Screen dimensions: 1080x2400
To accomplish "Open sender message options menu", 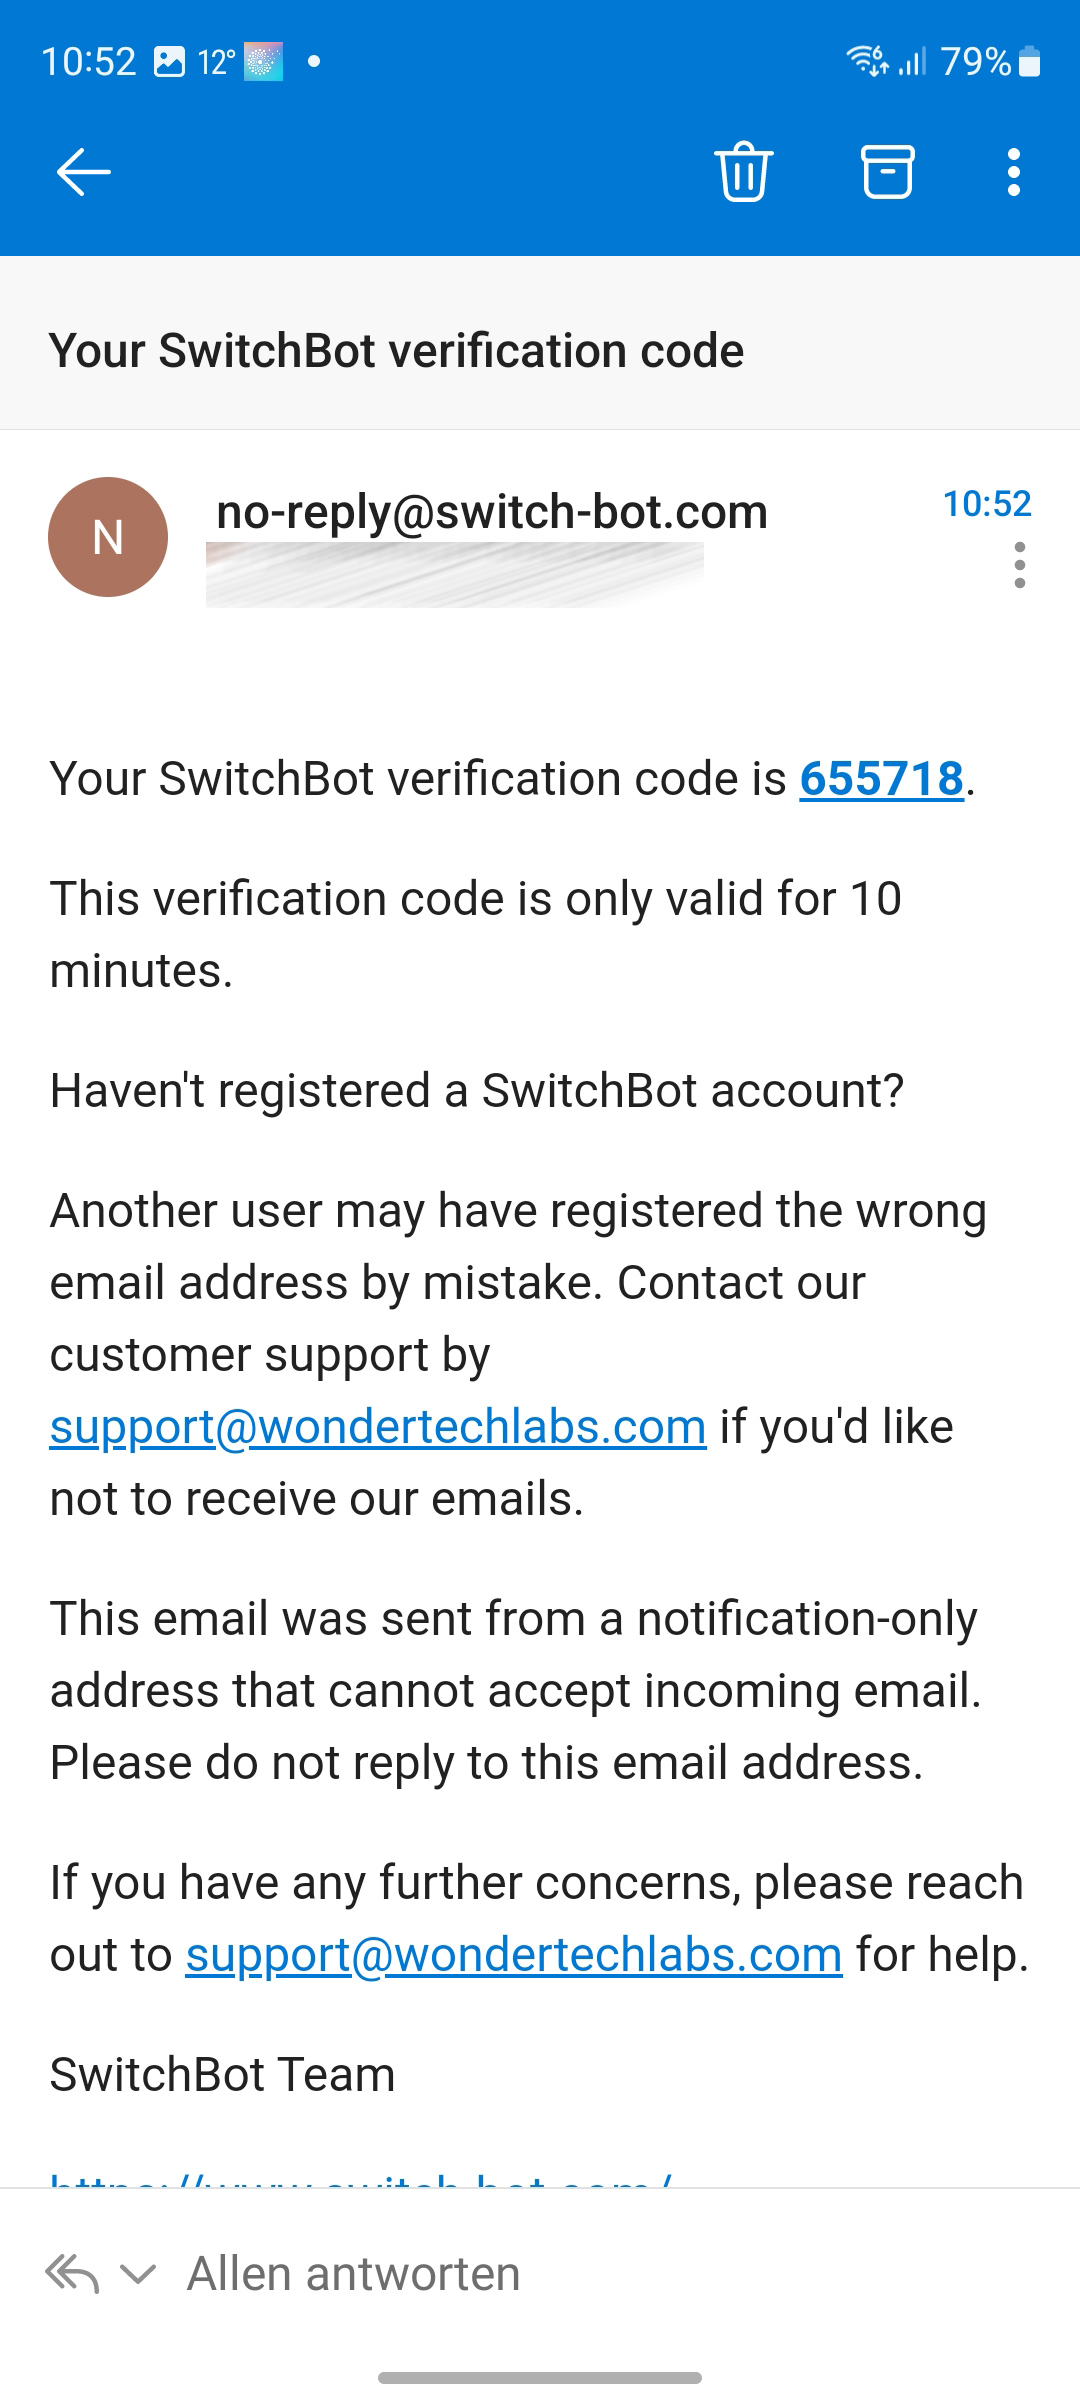I will click(x=1019, y=565).
